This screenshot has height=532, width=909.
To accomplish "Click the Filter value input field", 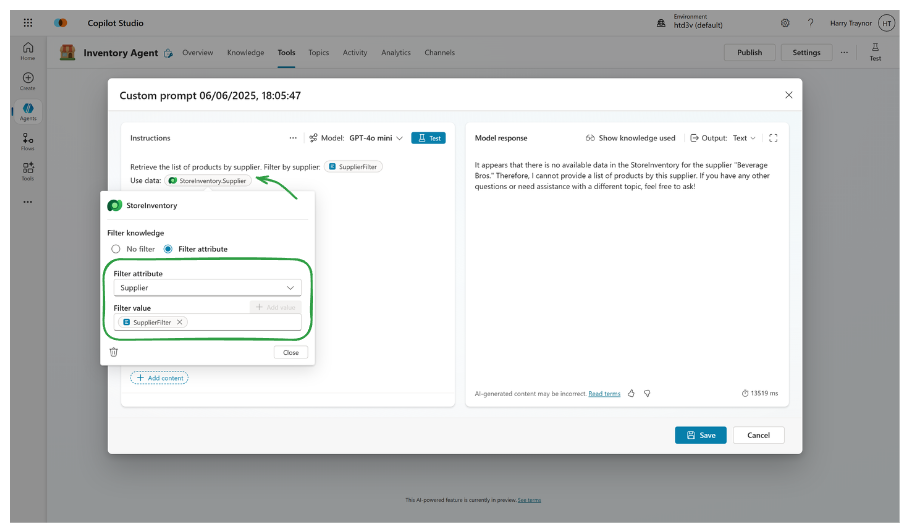I will pos(208,322).
